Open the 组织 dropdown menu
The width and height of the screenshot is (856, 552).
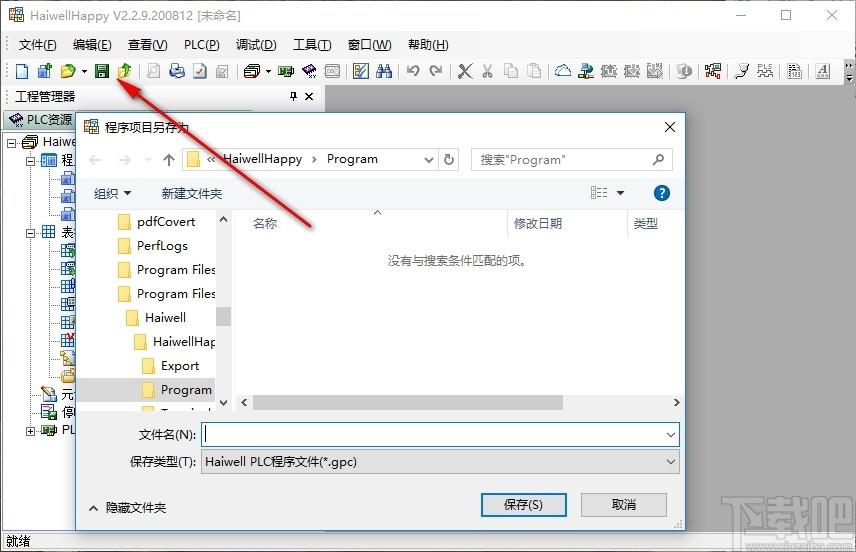click(x=112, y=193)
